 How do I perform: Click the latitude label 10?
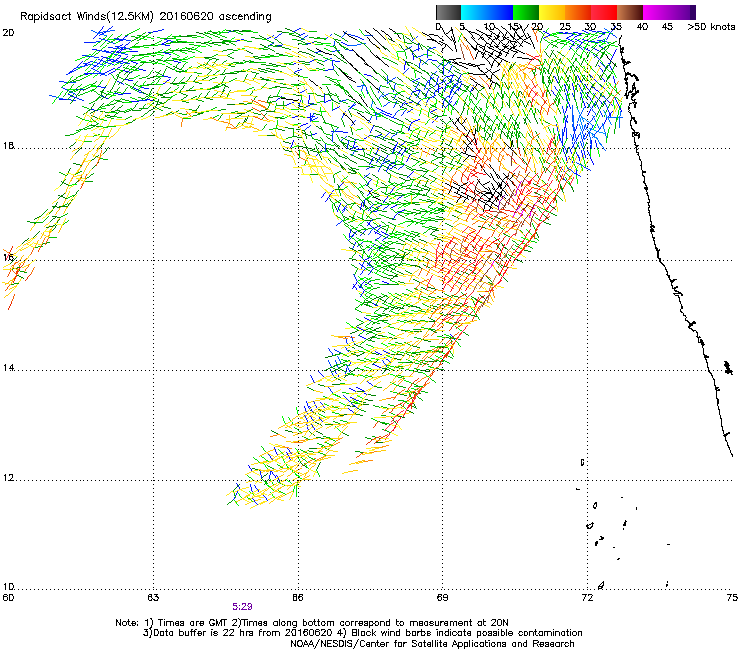pyautogui.click(x=8, y=587)
